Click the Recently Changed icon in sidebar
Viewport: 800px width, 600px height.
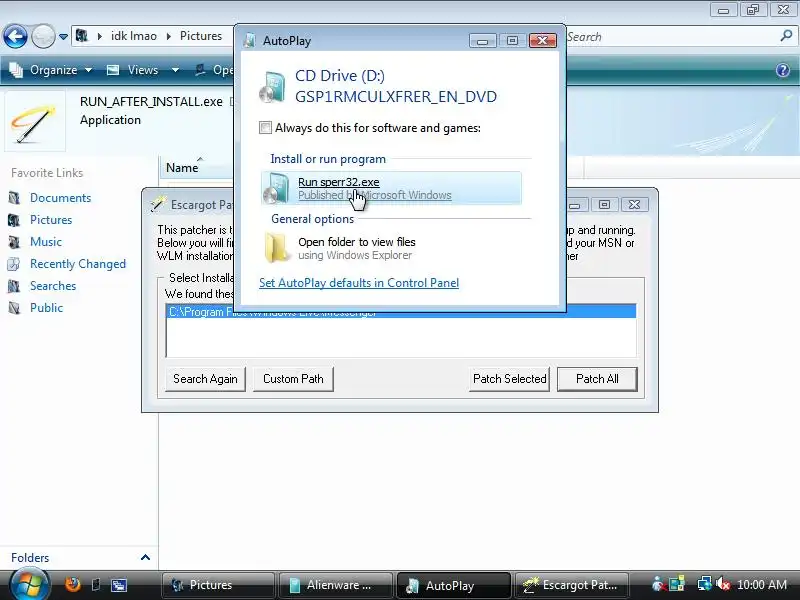click(x=14, y=264)
